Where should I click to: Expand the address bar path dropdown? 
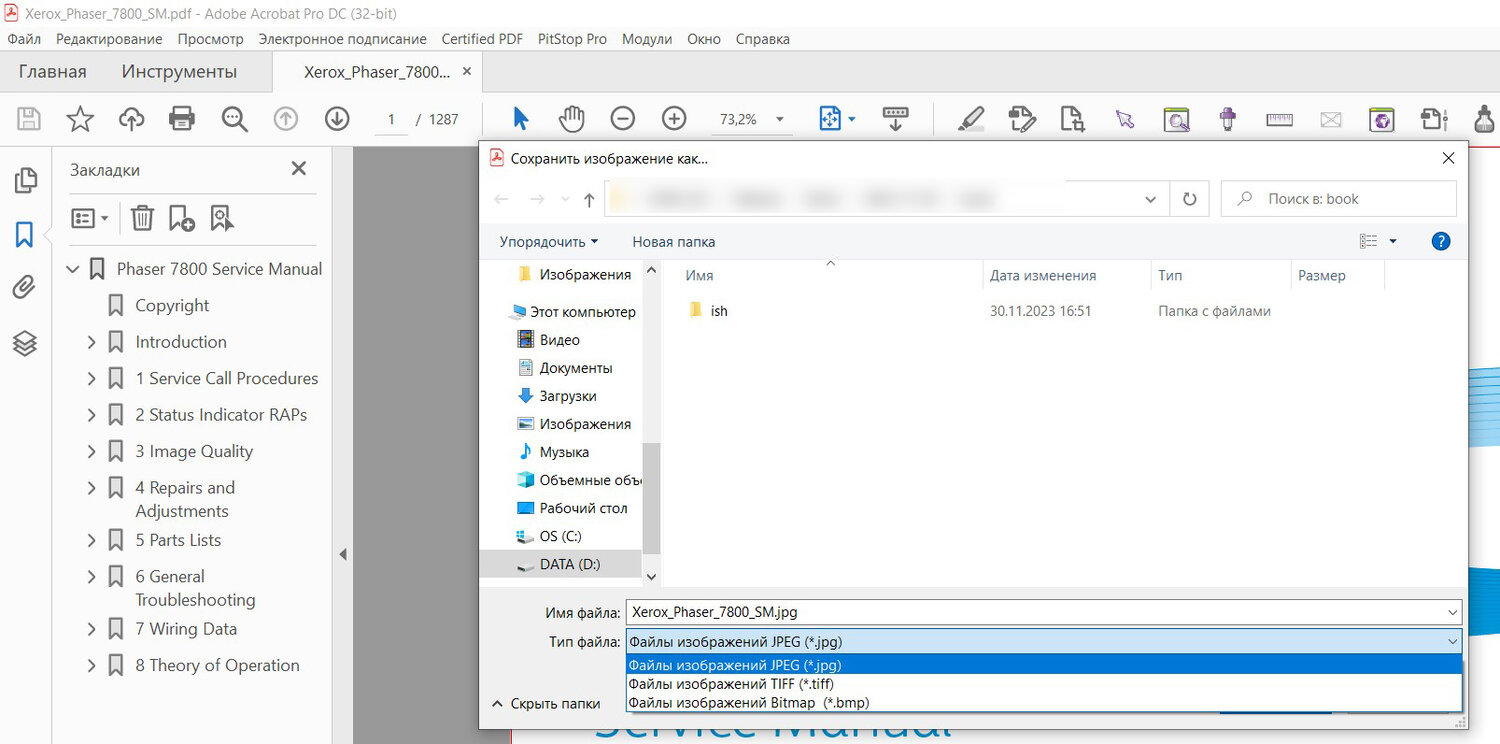point(1150,199)
